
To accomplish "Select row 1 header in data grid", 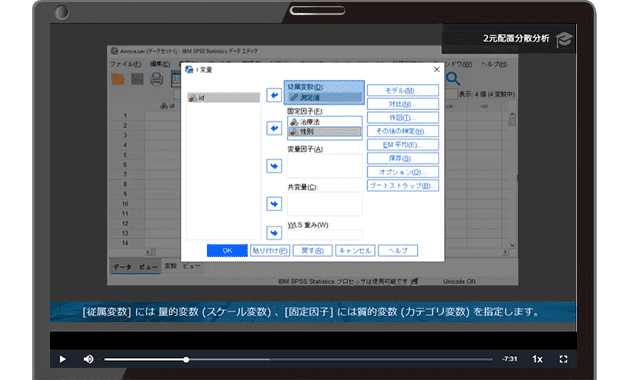I will 125,116.
